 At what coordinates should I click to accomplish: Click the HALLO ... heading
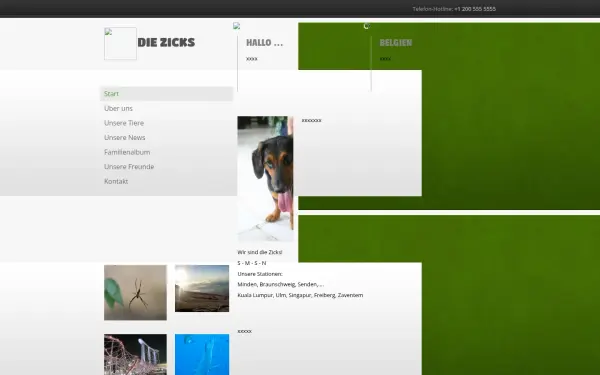(x=264, y=42)
